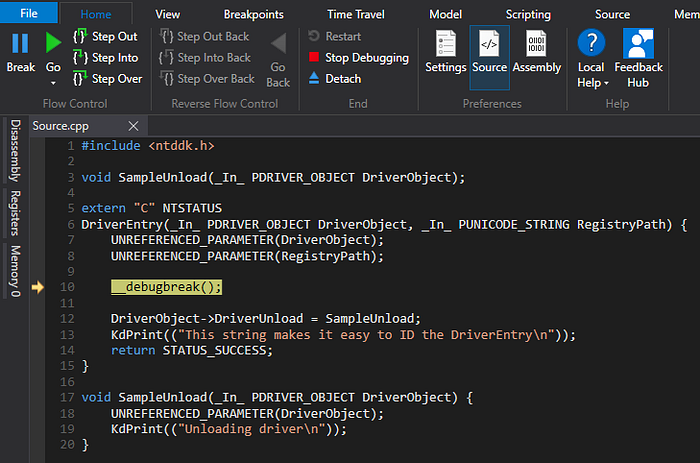Click the Step Out icon
700x463 pixels.
80,37
